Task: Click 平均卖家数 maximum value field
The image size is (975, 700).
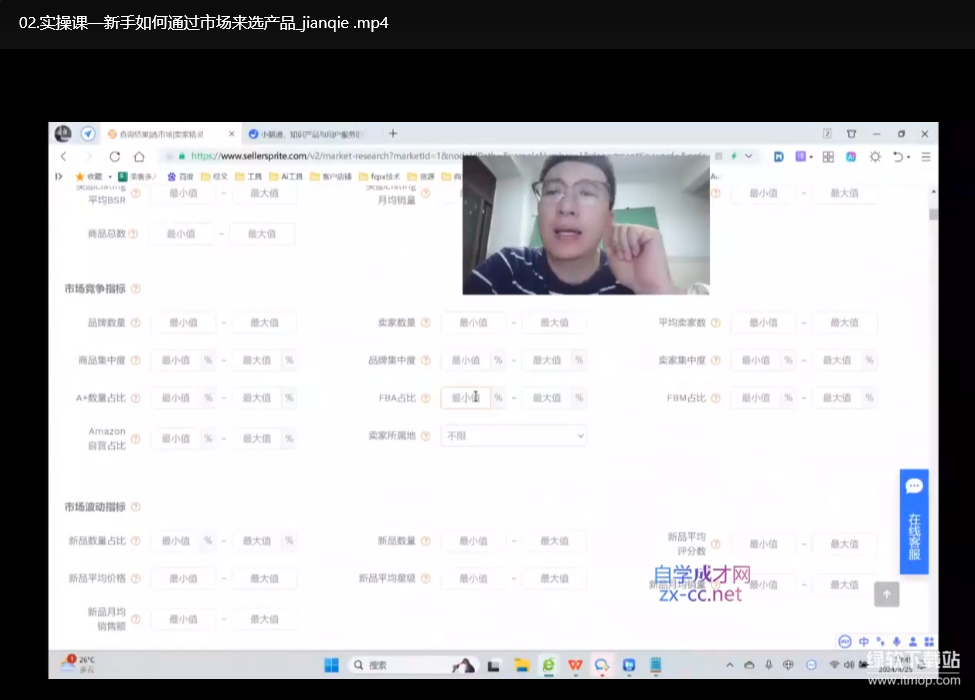Action: coord(844,323)
